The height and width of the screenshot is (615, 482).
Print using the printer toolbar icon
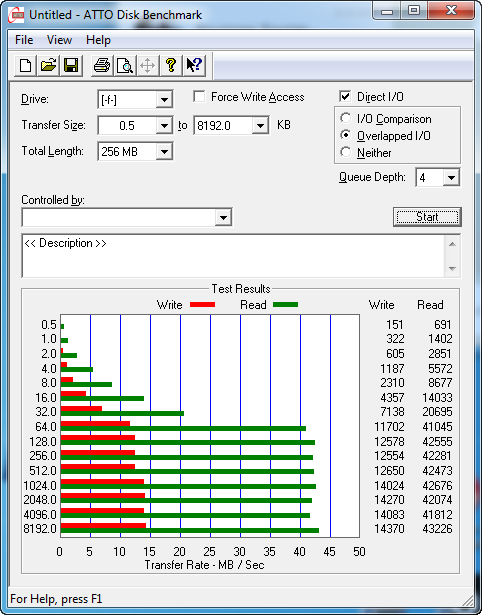pyautogui.click(x=102, y=65)
